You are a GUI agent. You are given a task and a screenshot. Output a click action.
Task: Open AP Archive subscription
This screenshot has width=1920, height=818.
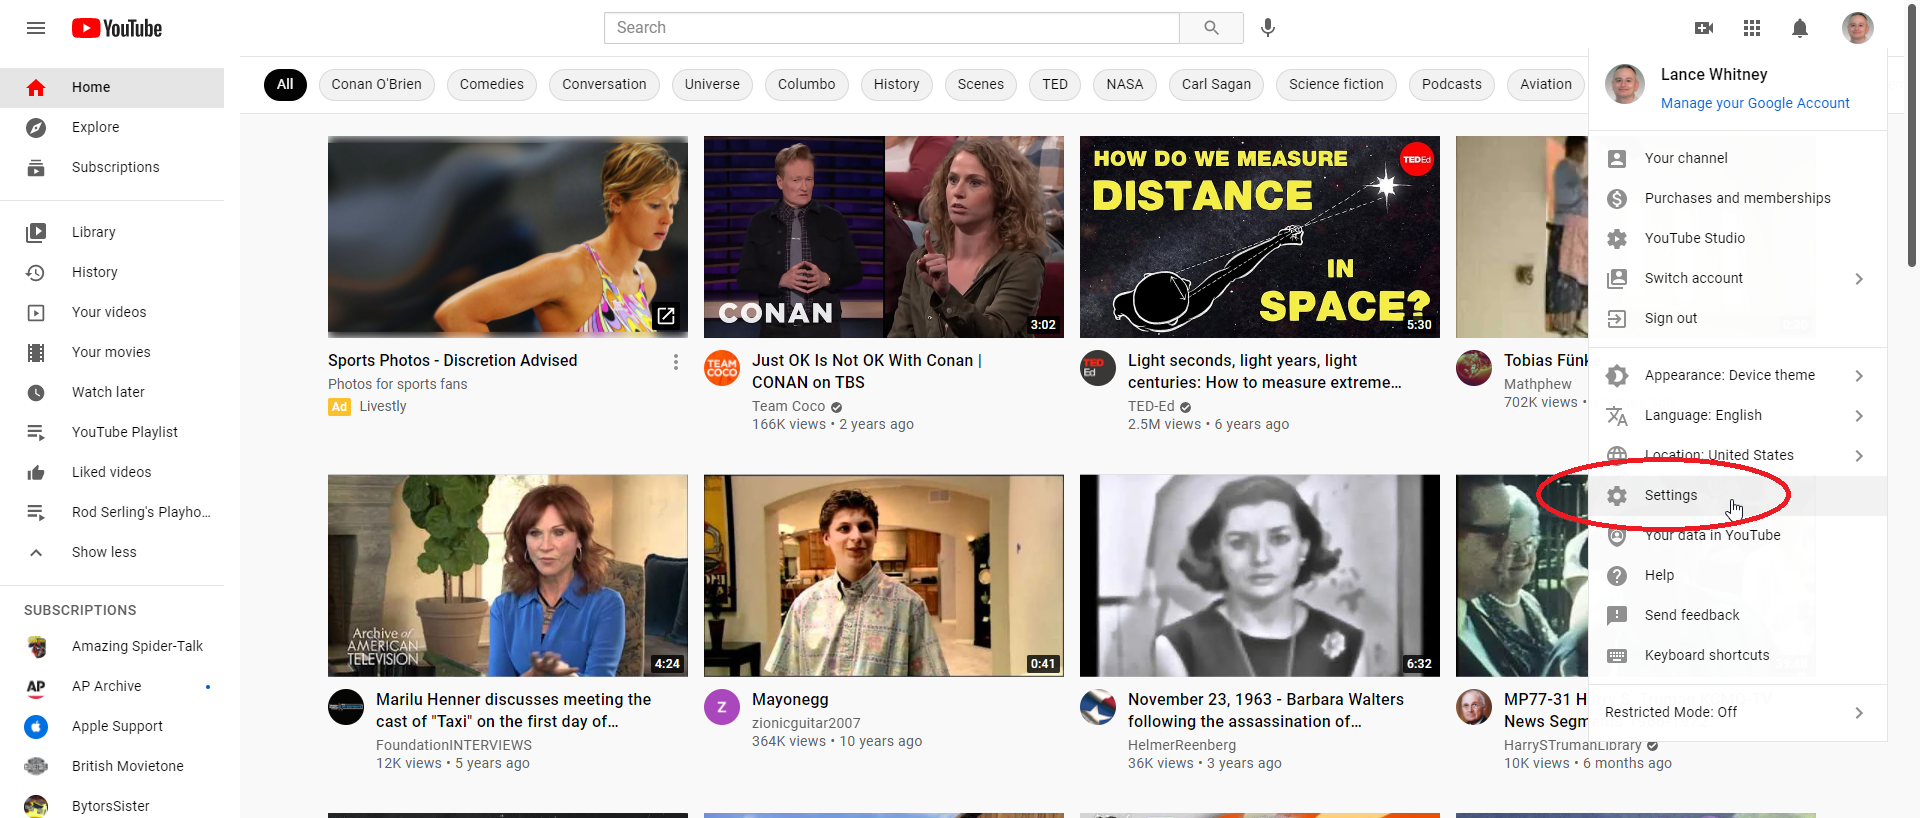pyautogui.click(x=112, y=686)
